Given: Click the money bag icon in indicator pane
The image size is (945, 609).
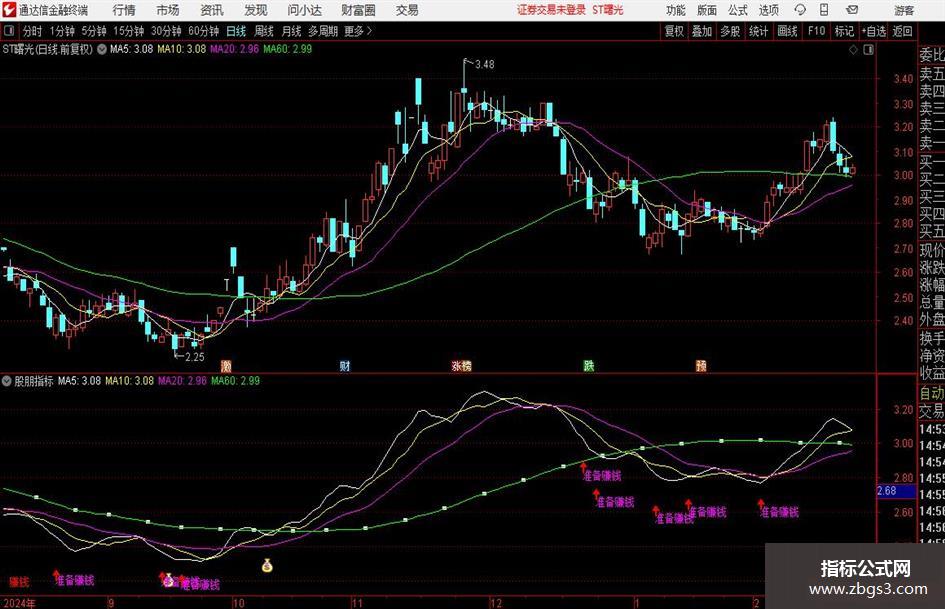Looking at the screenshot, I should pos(267,566).
